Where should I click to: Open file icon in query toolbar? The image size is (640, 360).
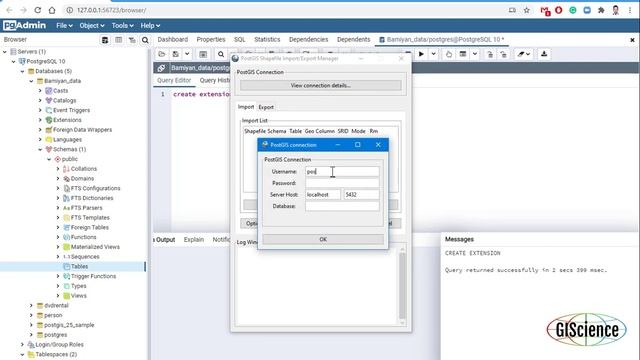click(x=162, y=54)
